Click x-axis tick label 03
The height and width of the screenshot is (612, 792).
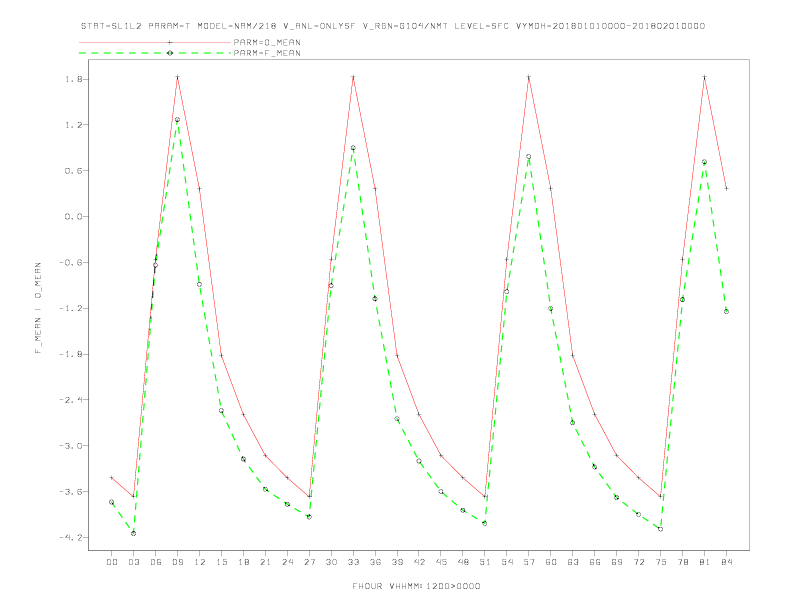[133, 562]
